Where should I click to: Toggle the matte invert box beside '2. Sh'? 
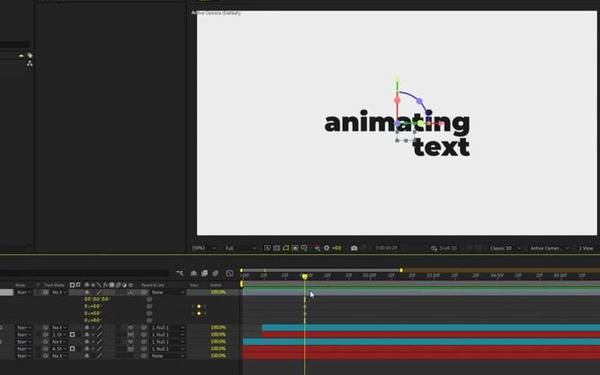72,334
